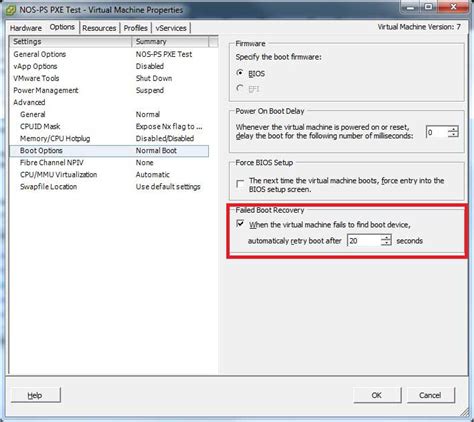This screenshot has width=474, height=422.
Task: Click the retry boot seconds field
Action: click(x=364, y=240)
